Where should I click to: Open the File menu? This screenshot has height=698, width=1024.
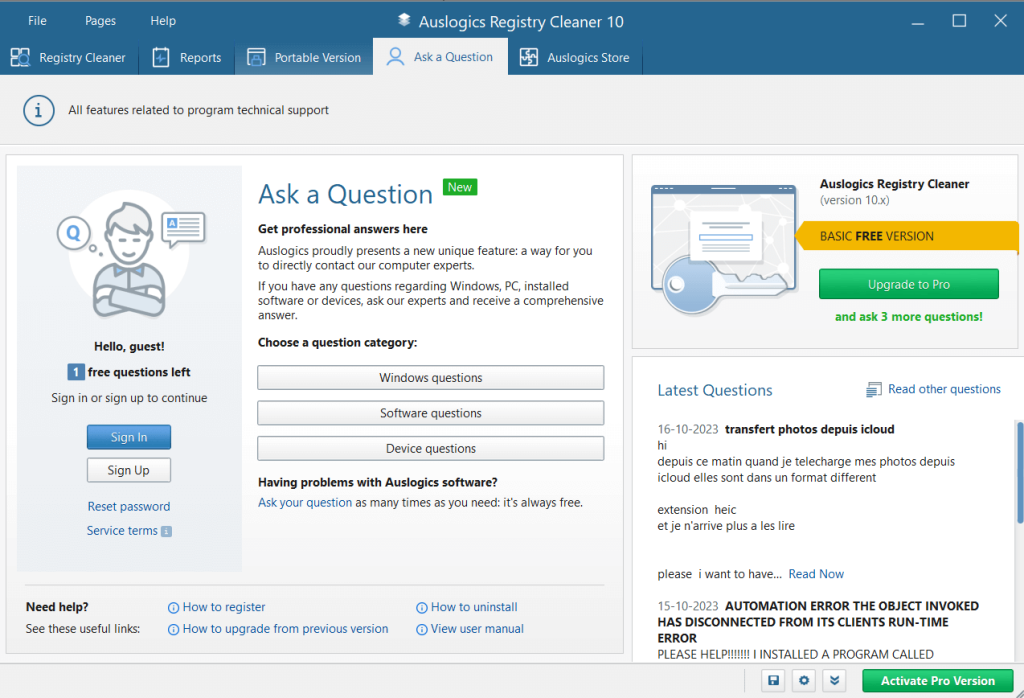[x=37, y=21]
